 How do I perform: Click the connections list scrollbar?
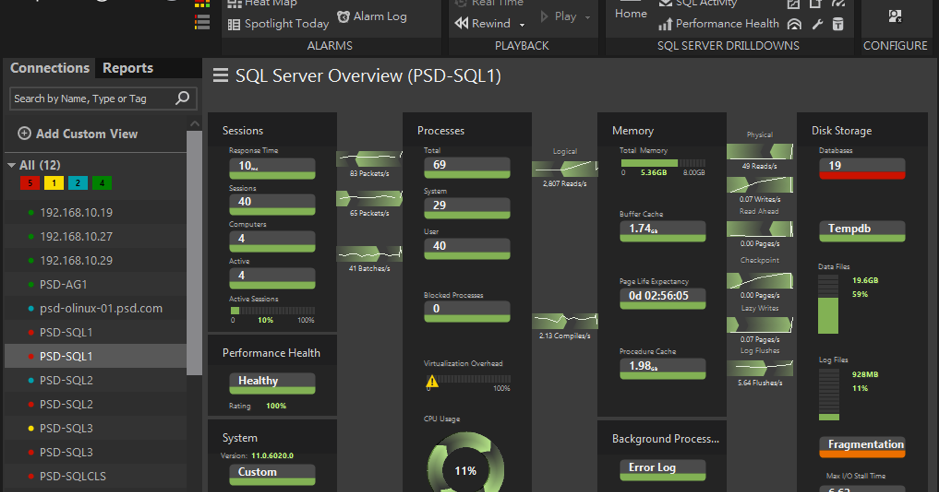click(x=194, y=253)
